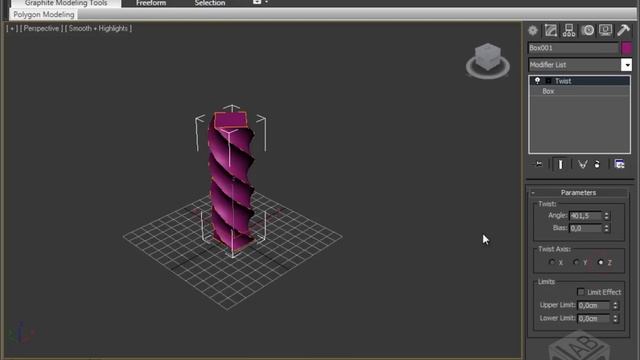Switch to the Freeform tab
Image resolution: width=640 pixels, height=360 pixels.
151,3
